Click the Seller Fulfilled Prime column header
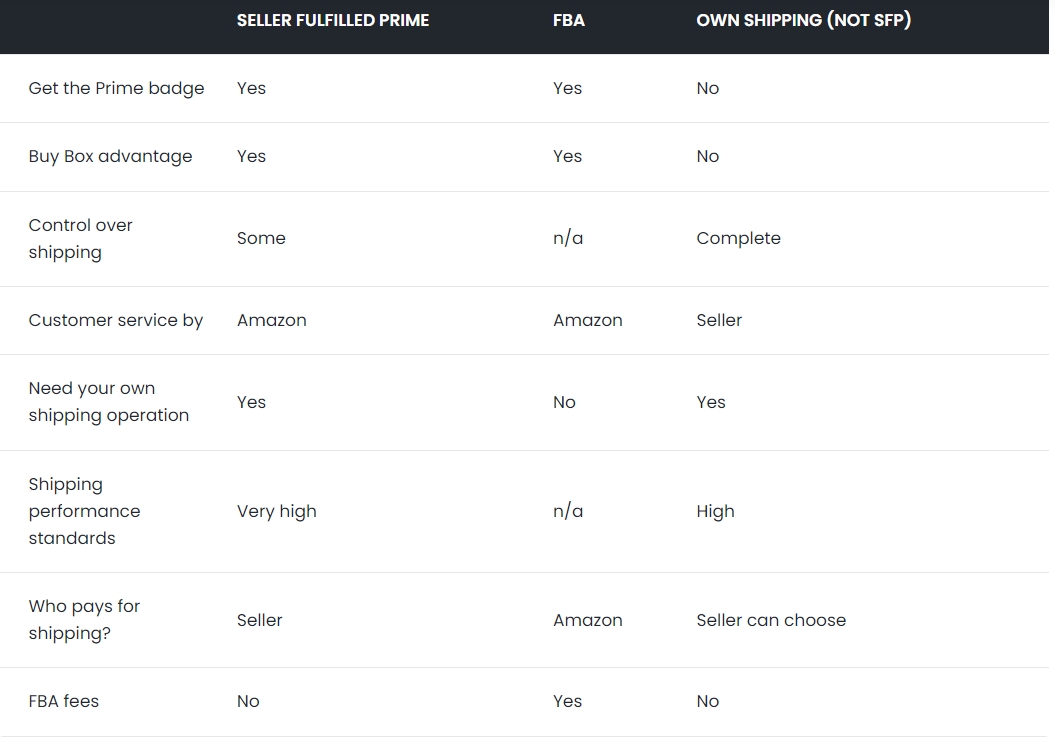Image resolution: width=1055 pixels, height=742 pixels. tap(332, 20)
